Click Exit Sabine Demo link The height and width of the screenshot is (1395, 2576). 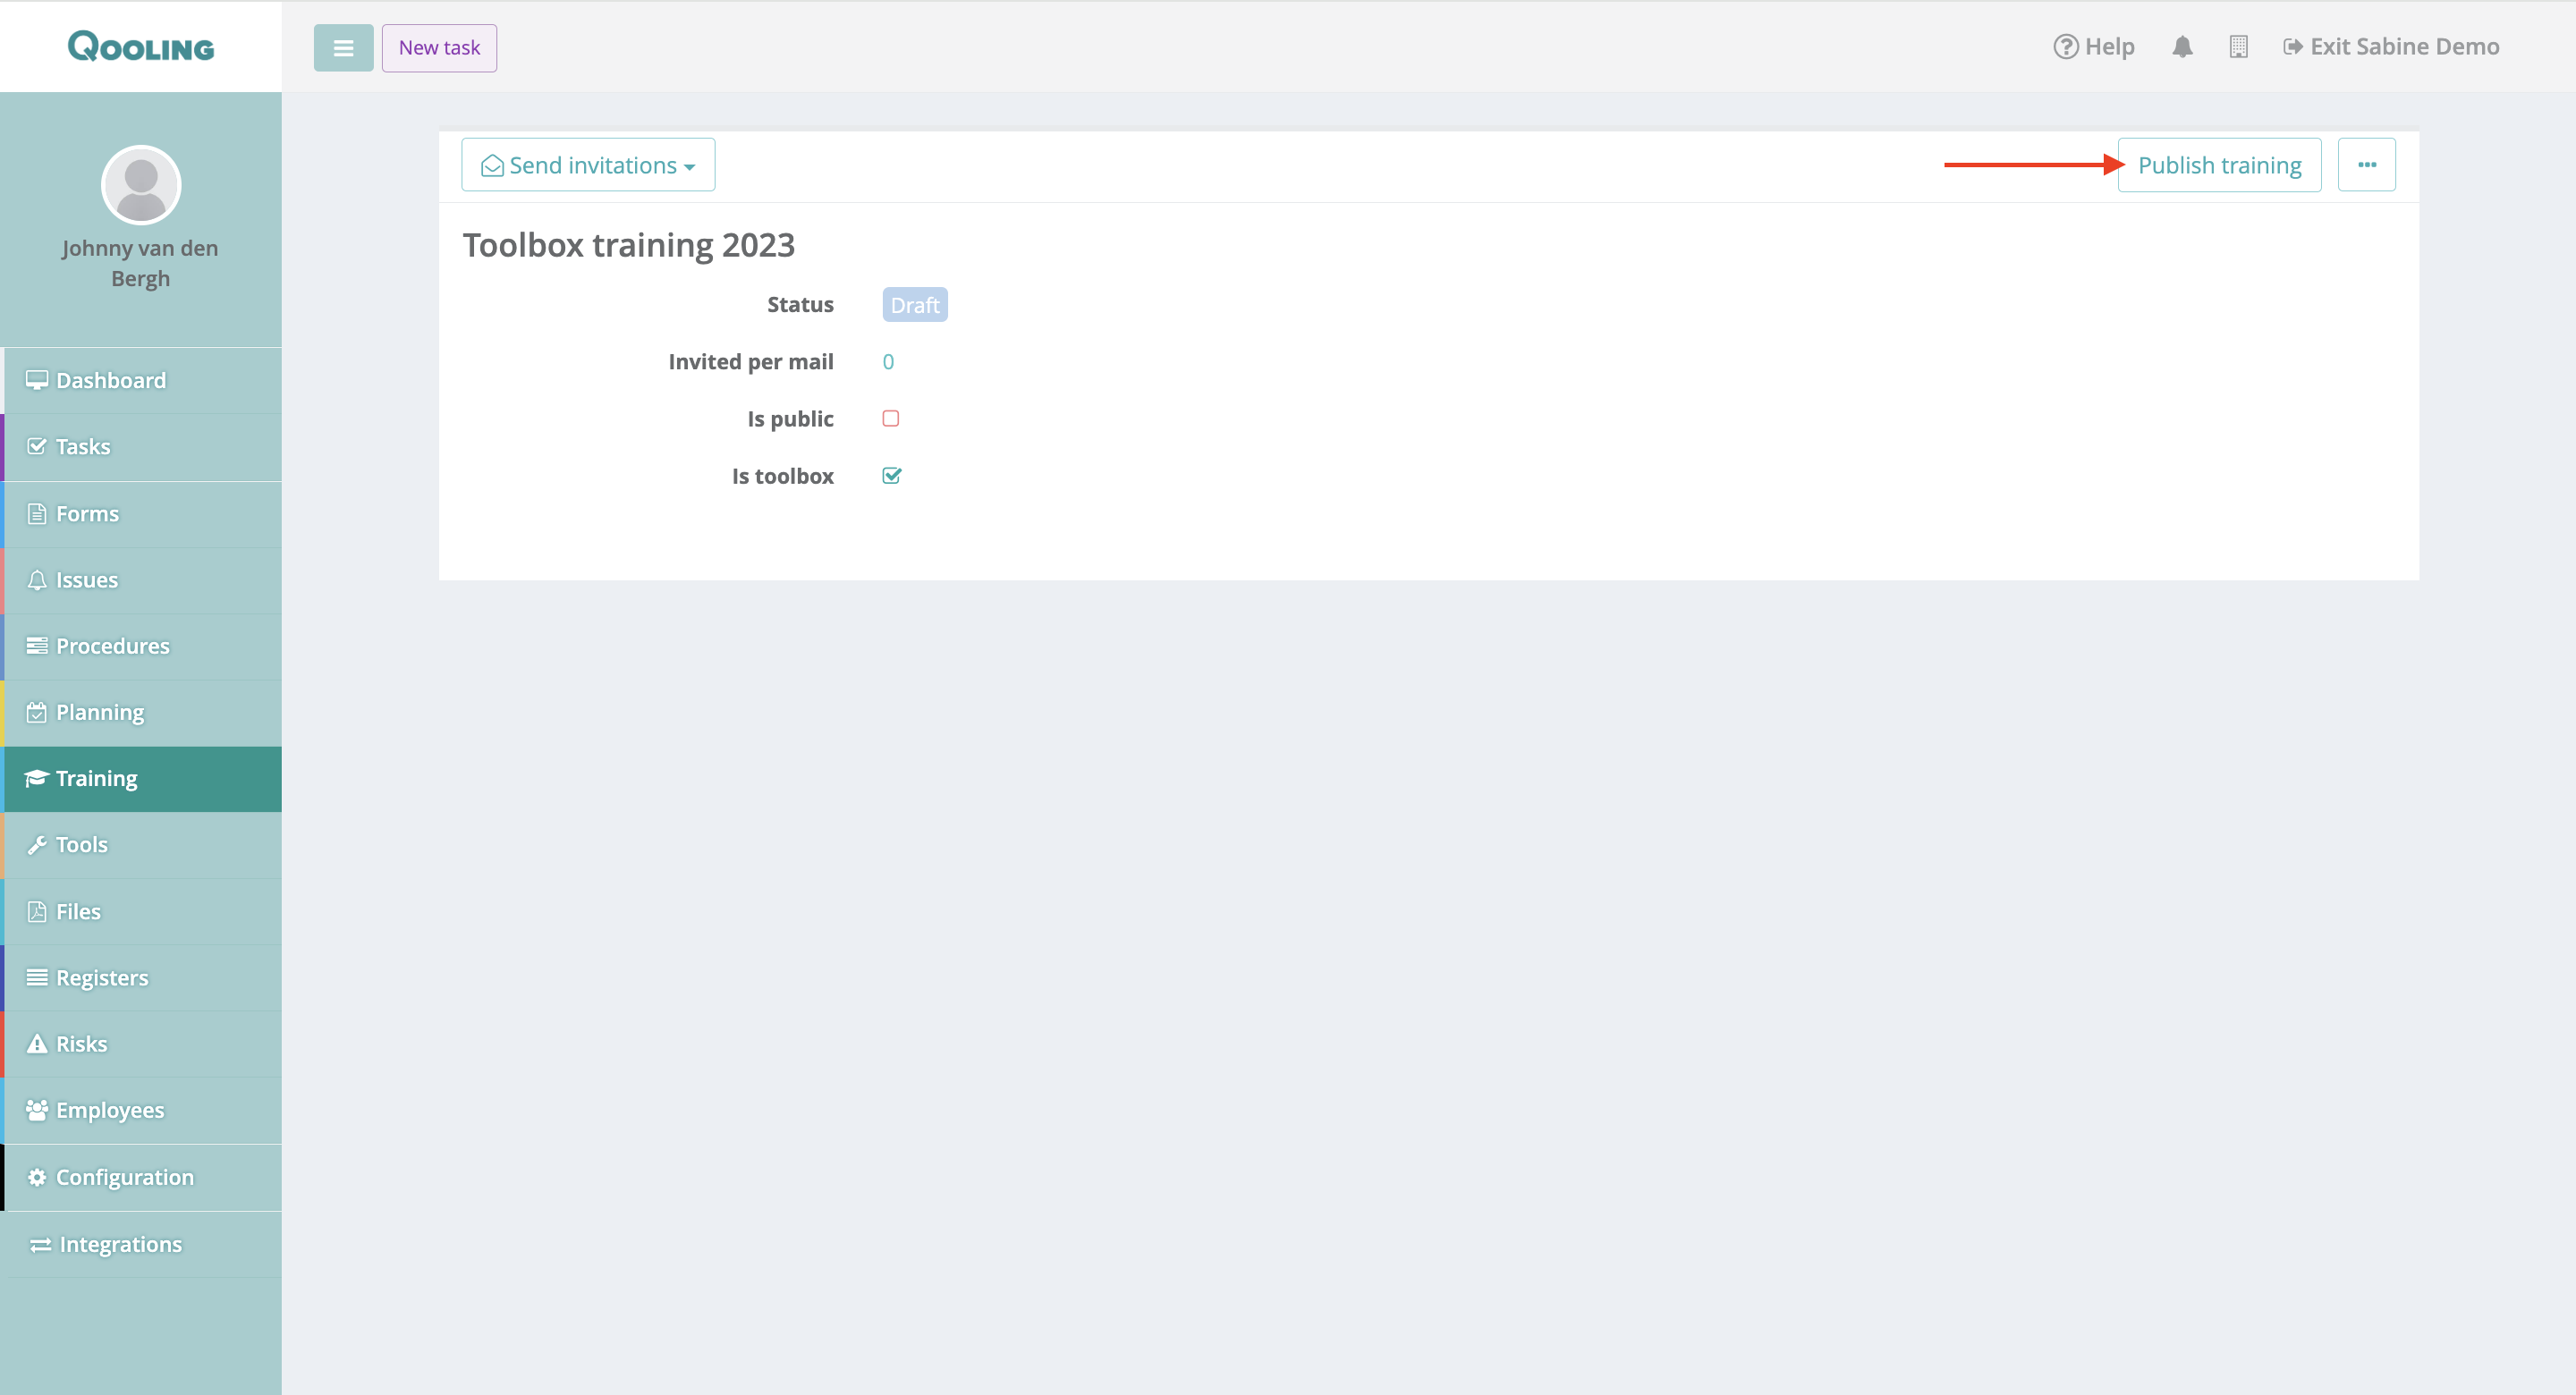[2391, 47]
